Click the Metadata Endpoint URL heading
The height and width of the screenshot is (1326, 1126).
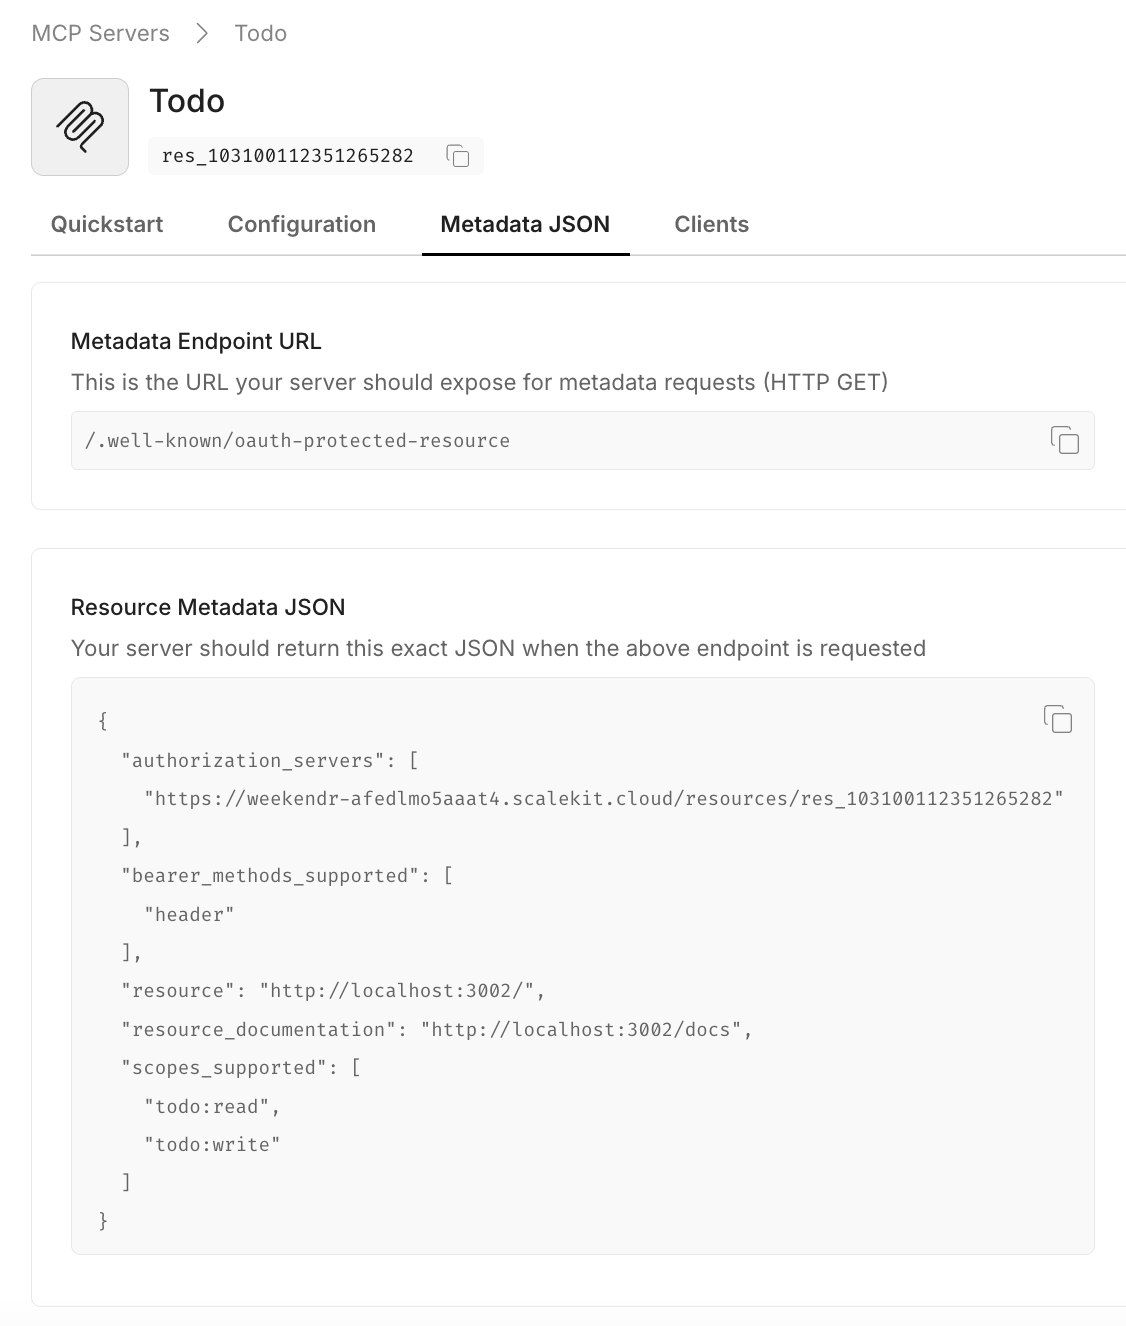tap(196, 341)
